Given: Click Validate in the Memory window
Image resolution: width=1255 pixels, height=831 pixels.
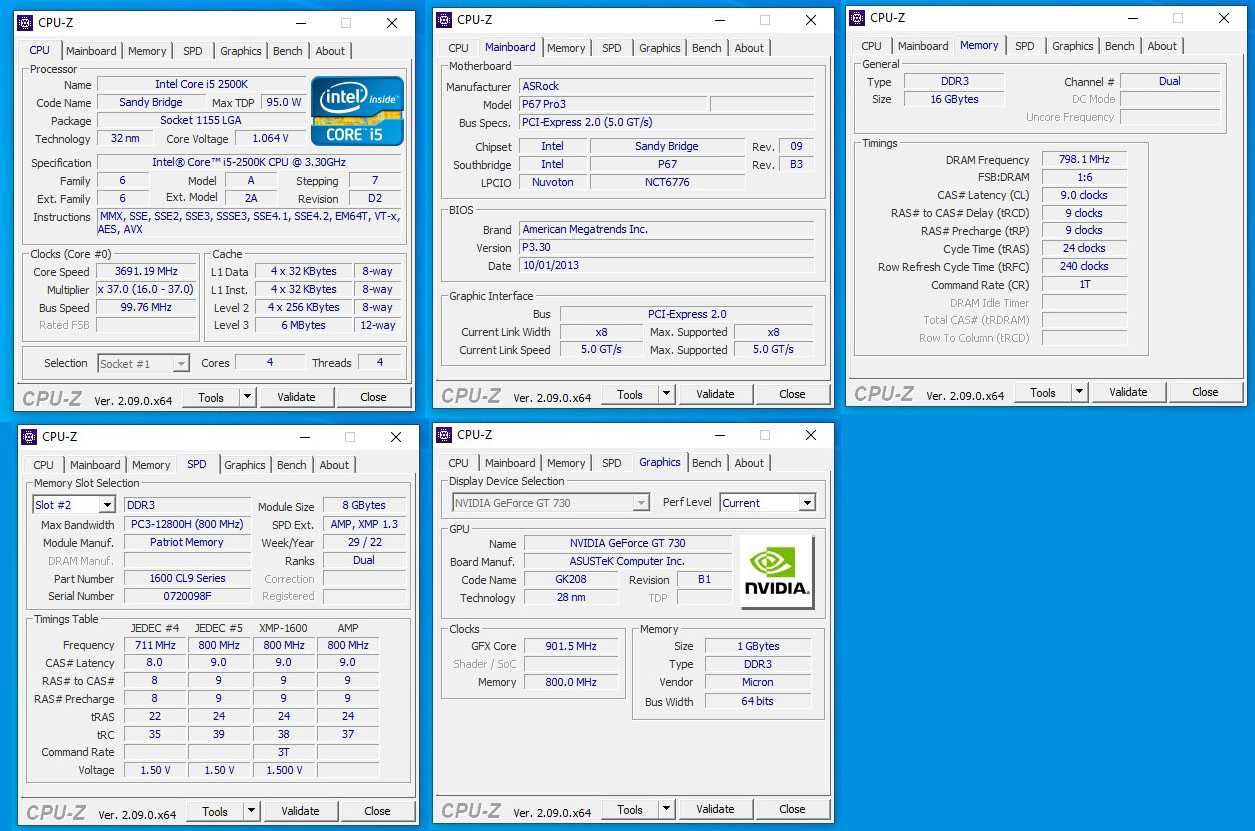Looking at the screenshot, I should [1128, 392].
